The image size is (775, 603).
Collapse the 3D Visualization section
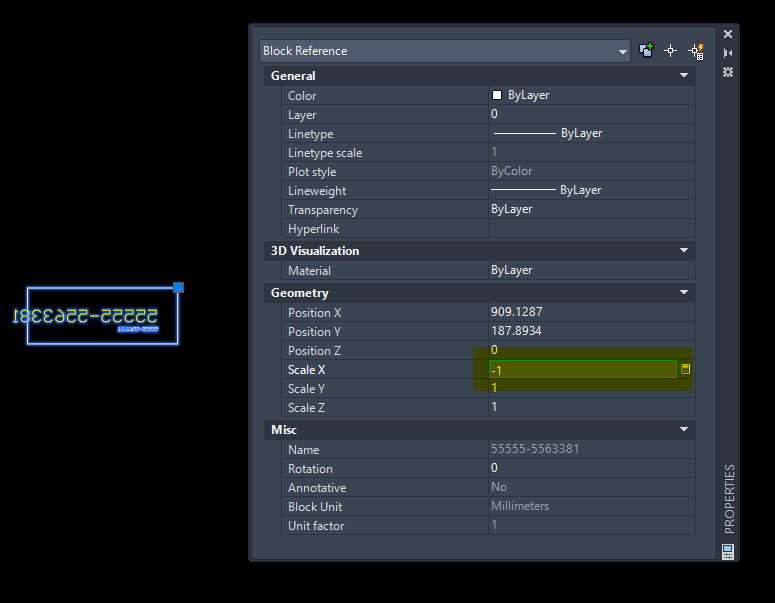[x=684, y=250]
